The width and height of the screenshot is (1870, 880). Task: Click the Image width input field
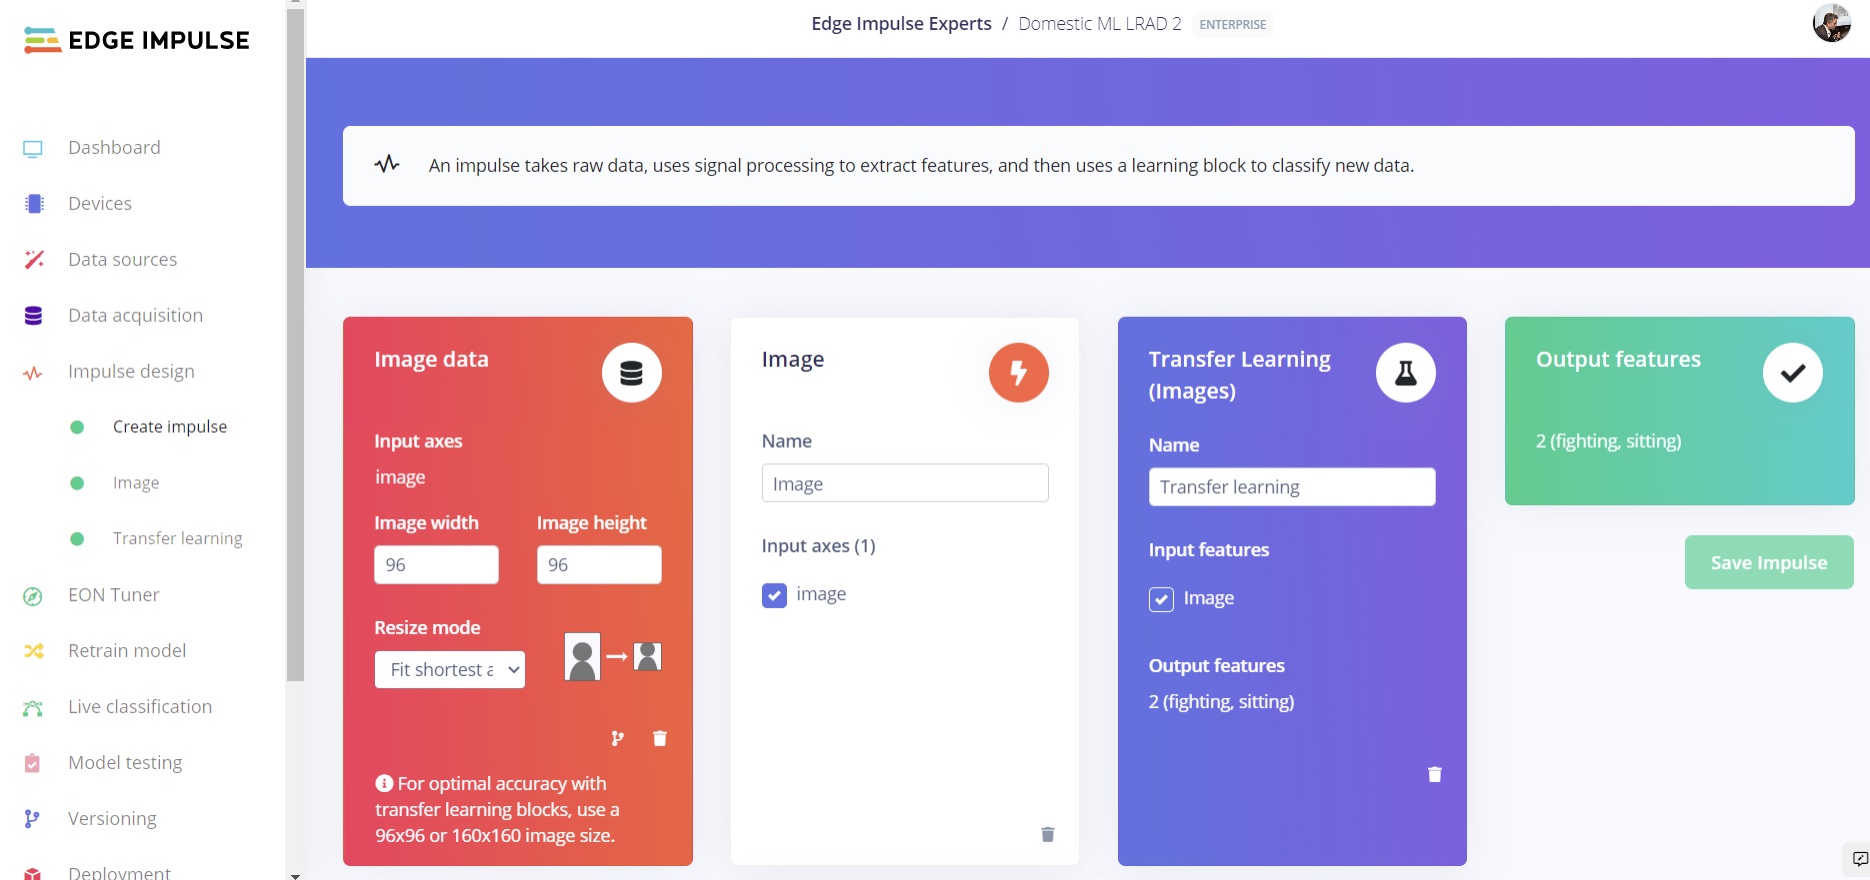coord(436,565)
